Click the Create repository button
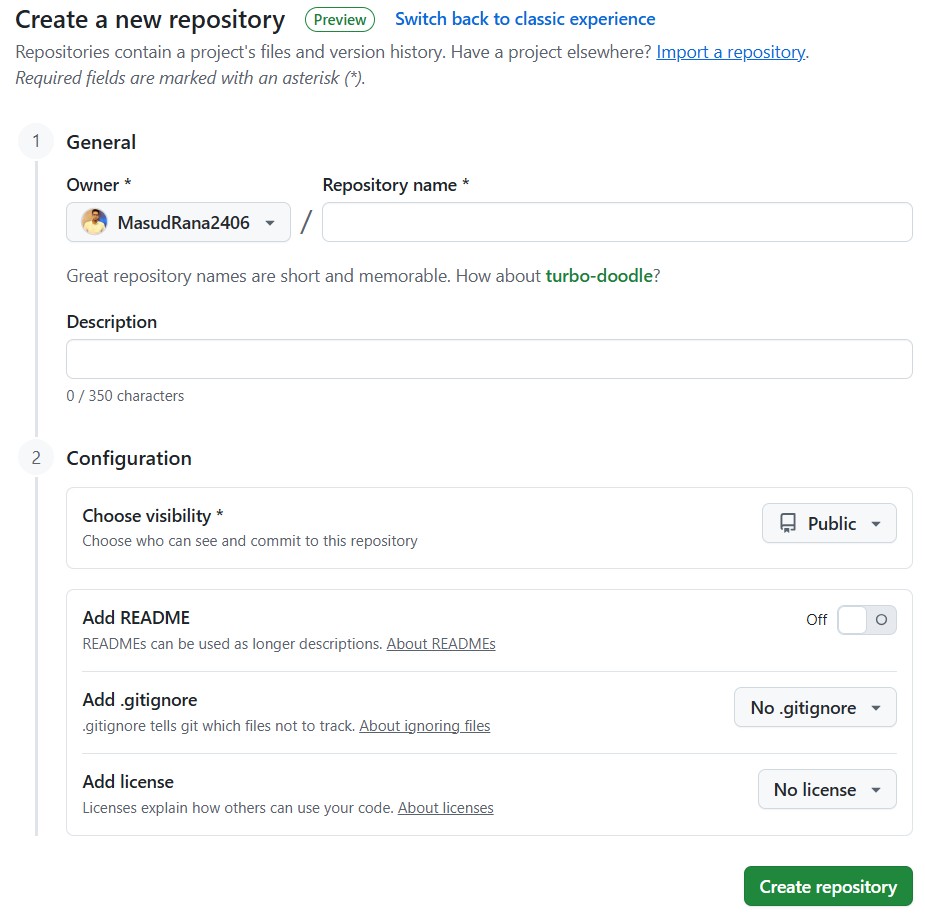This screenshot has width=925, height=920. 828,886
